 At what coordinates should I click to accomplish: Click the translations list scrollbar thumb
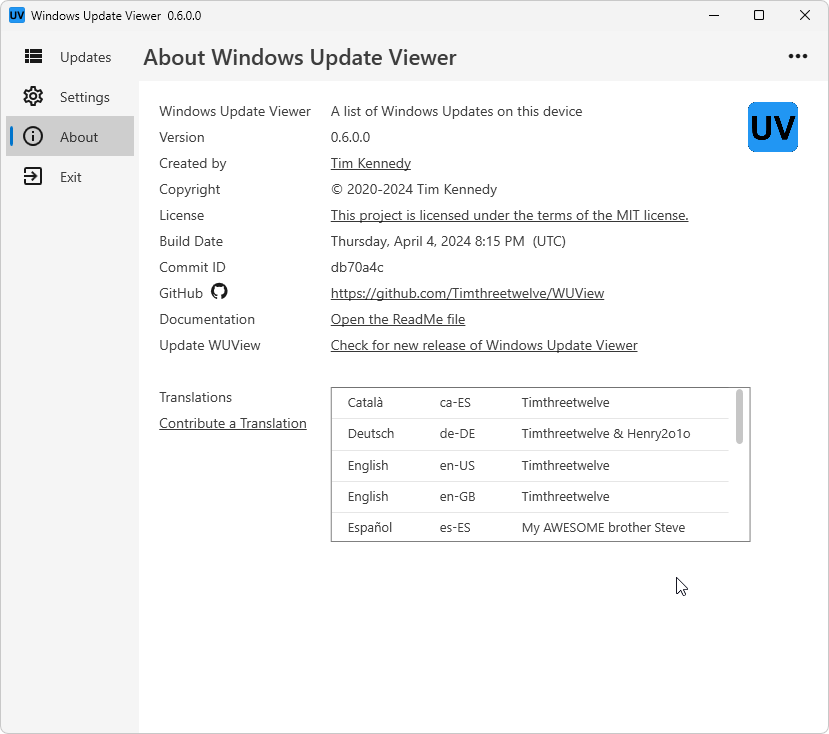pos(739,416)
